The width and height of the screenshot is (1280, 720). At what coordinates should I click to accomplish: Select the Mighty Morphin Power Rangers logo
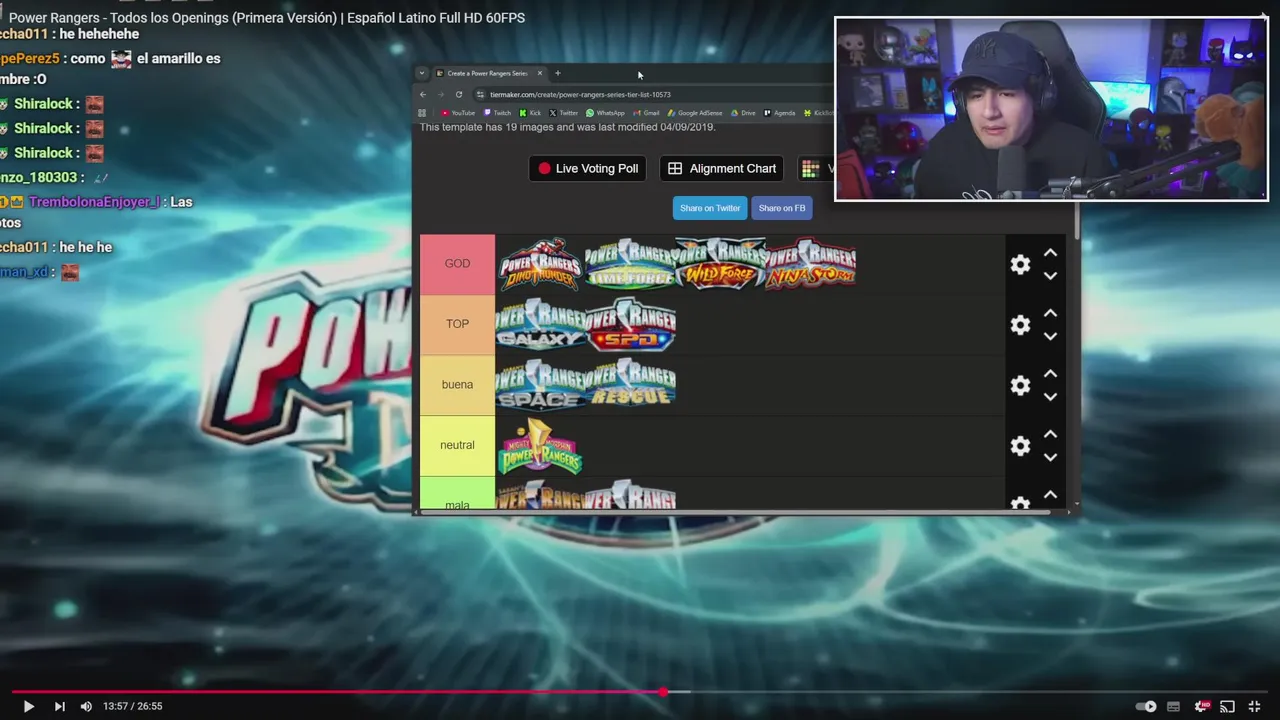pos(540,445)
